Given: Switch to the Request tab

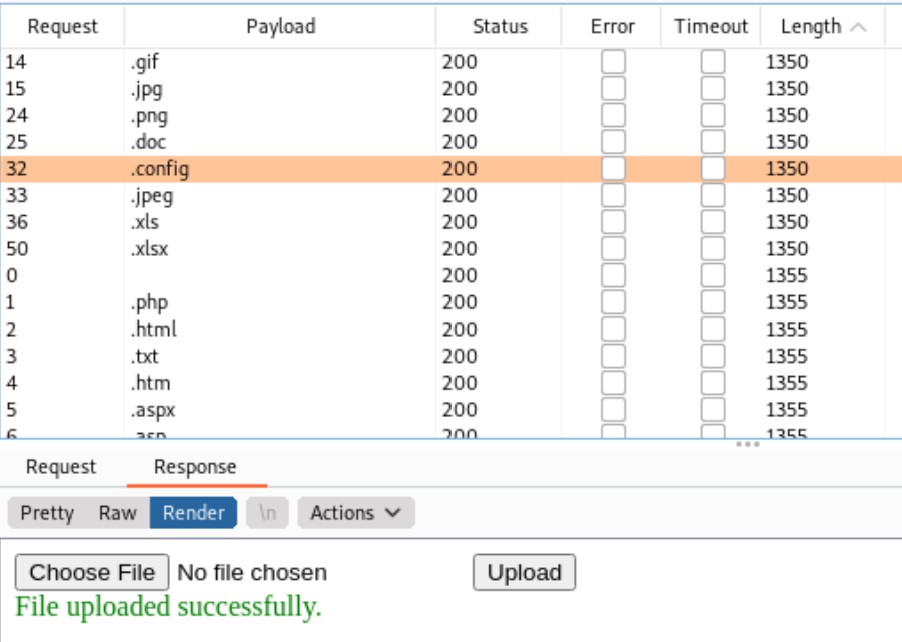Looking at the screenshot, I should tap(61, 467).
